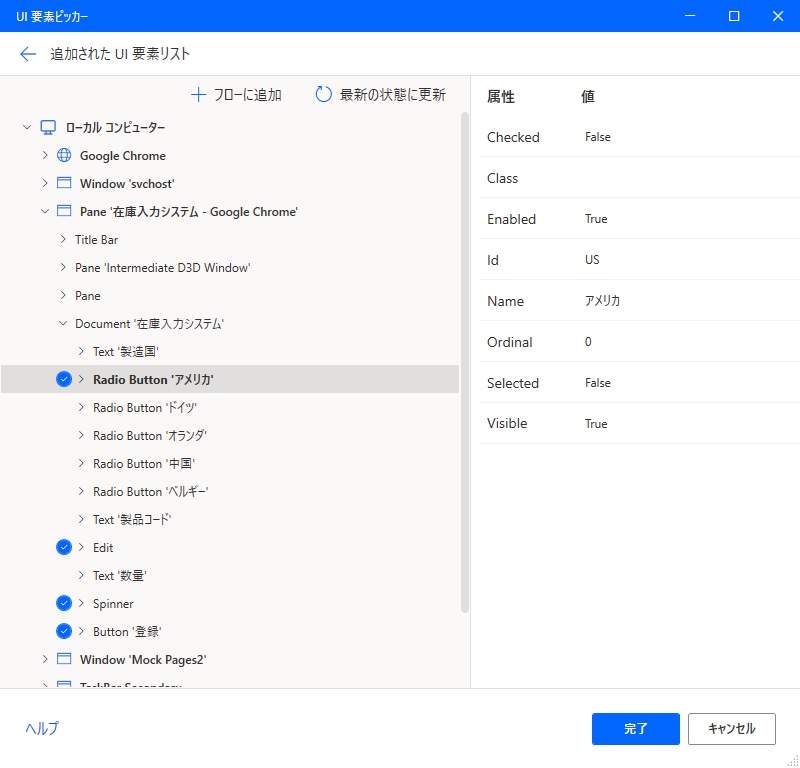Screen dimensions: 800x768
Task: Toggle the checkmark on Radio Button 'アメリカ'
Action: coord(64,379)
